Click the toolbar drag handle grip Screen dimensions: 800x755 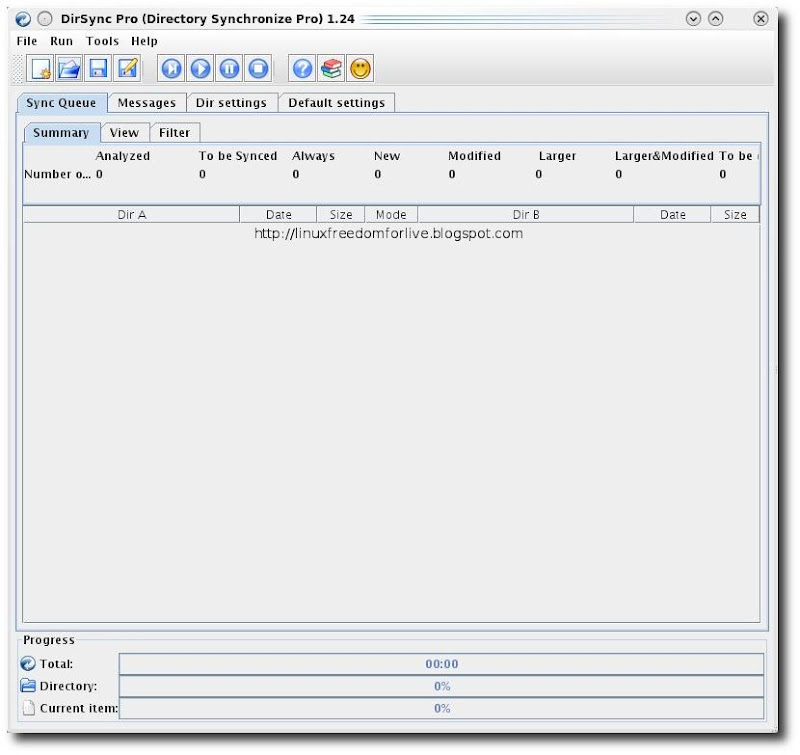point(18,68)
